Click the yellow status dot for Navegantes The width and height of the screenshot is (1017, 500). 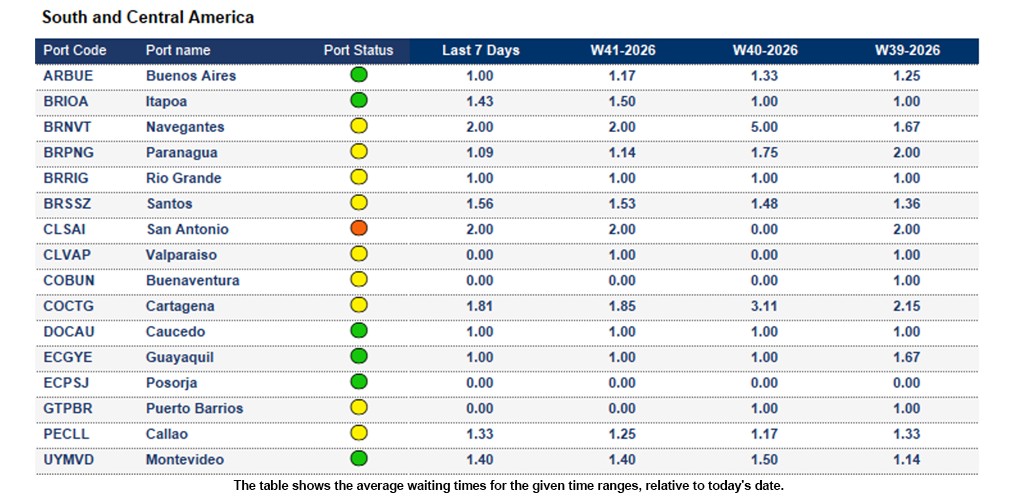359,126
